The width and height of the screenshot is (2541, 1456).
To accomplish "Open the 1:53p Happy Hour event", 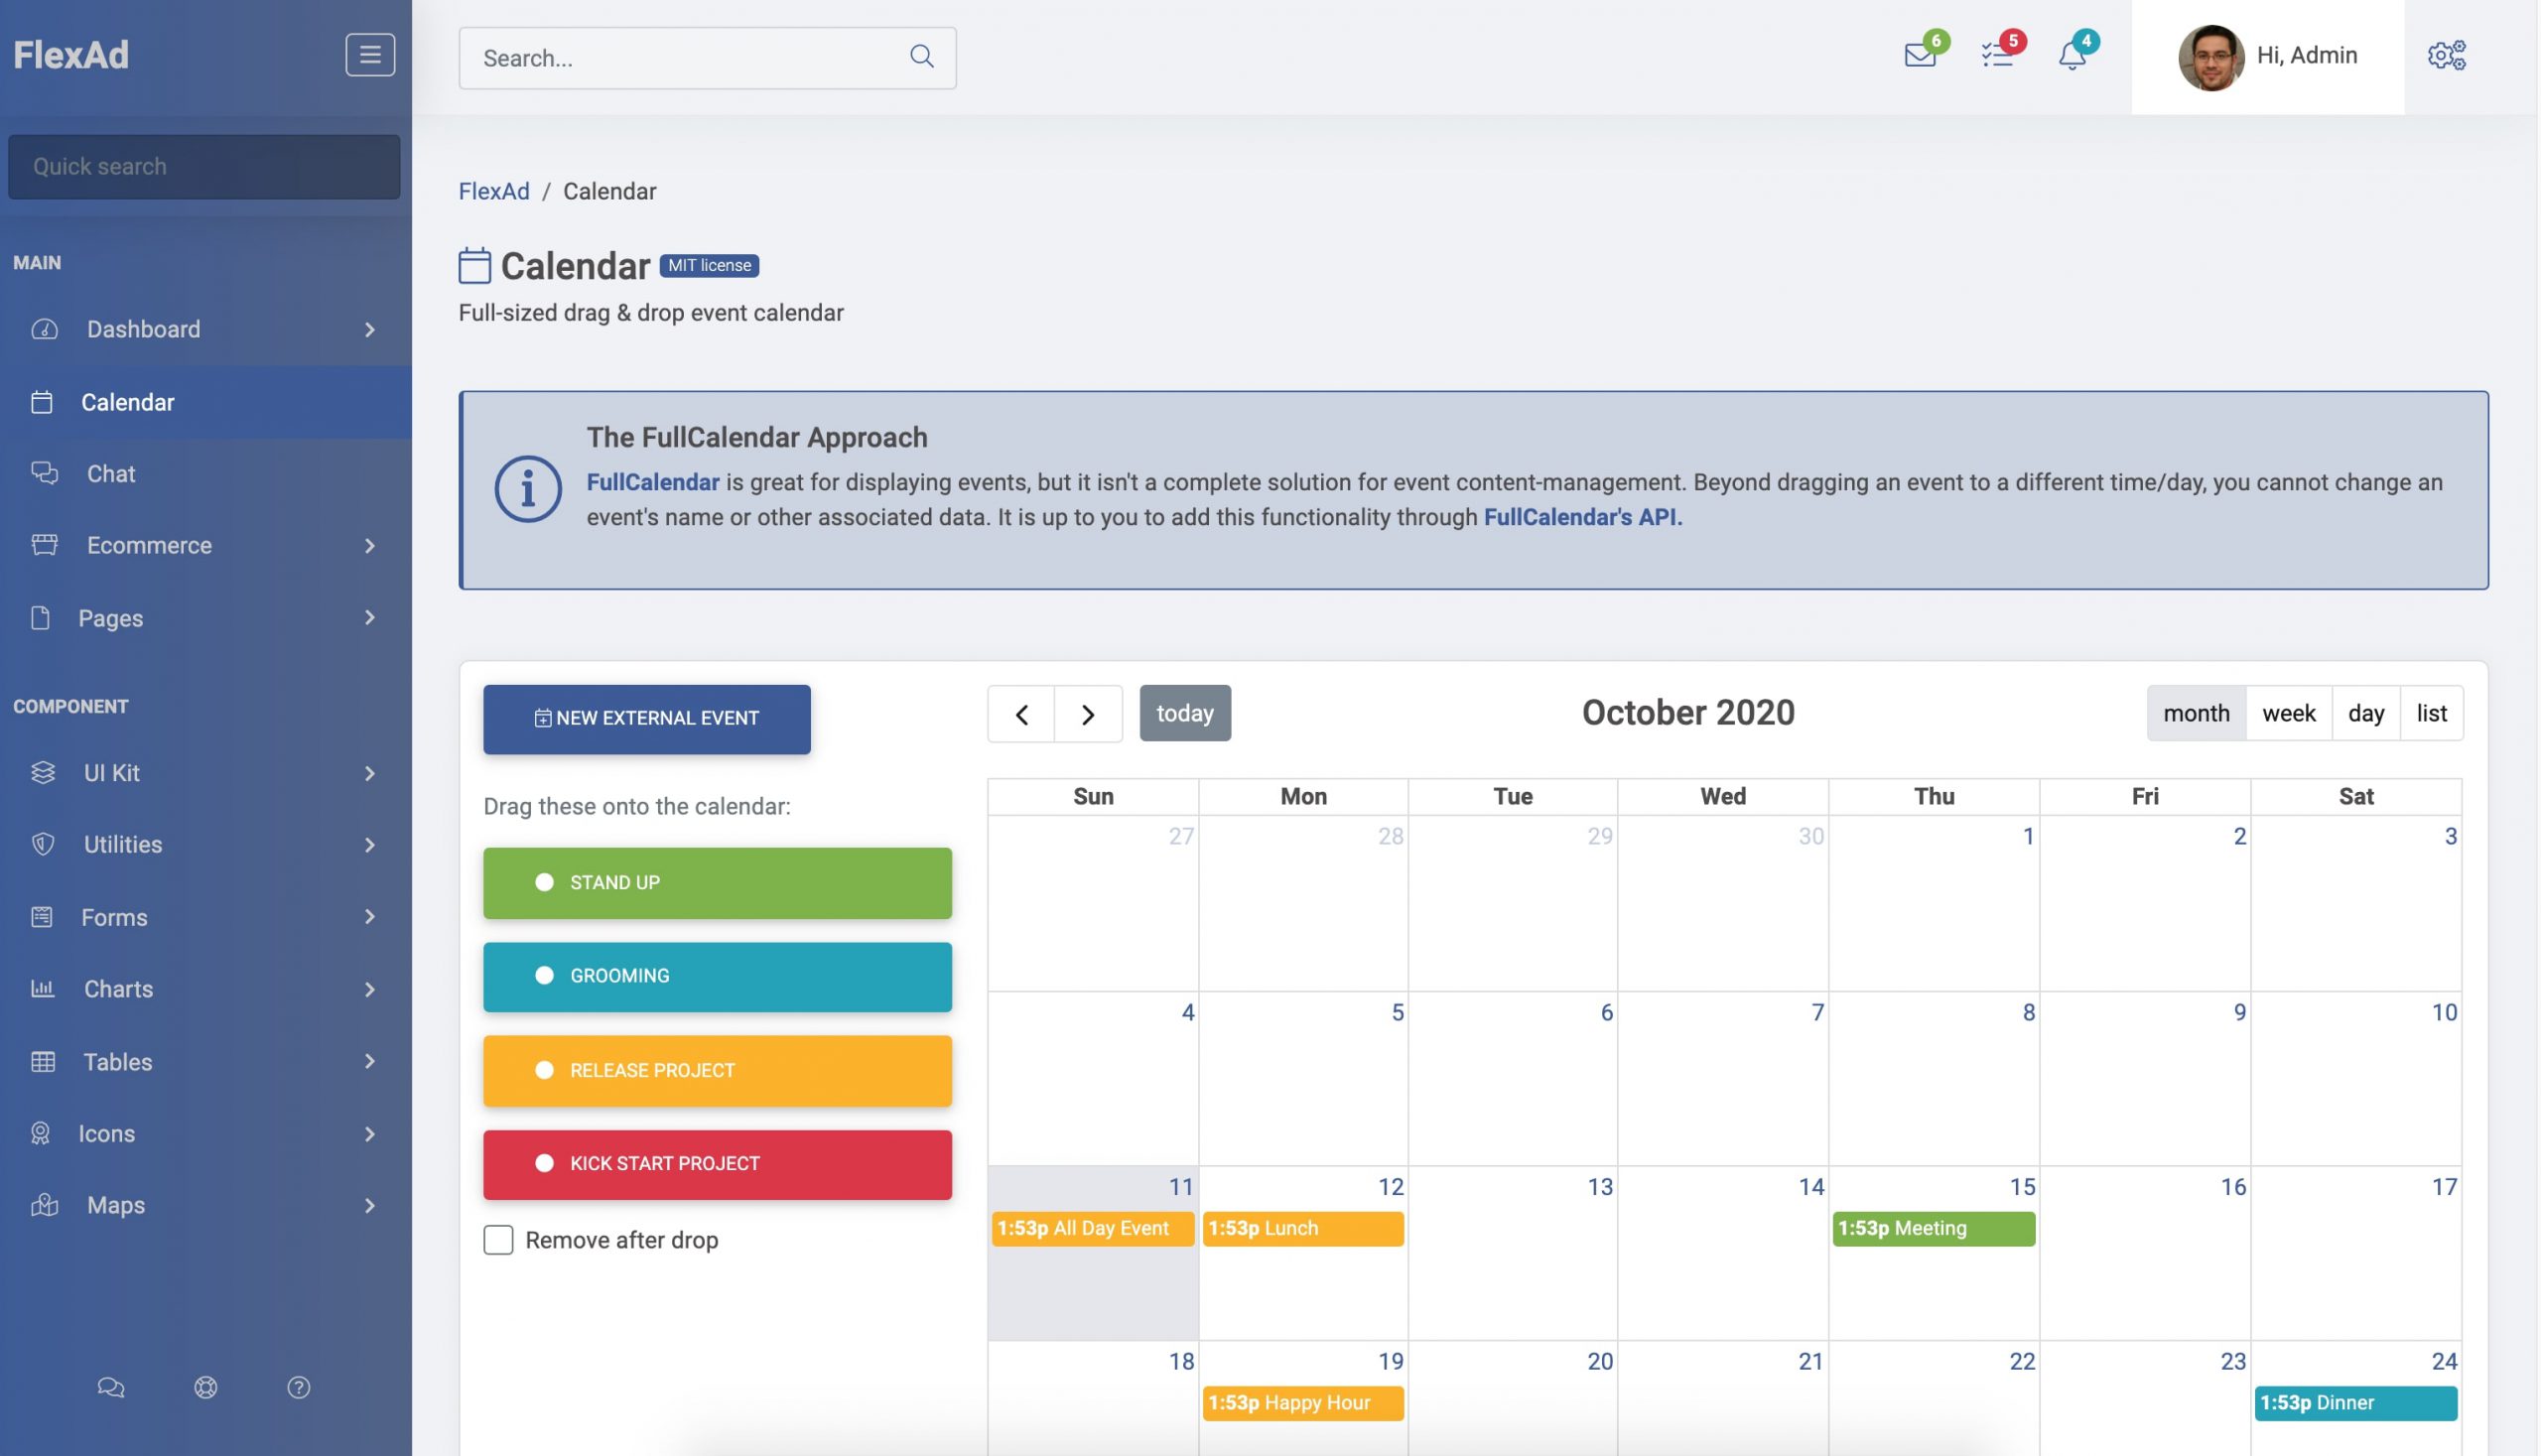I will [x=1303, y=1402].
